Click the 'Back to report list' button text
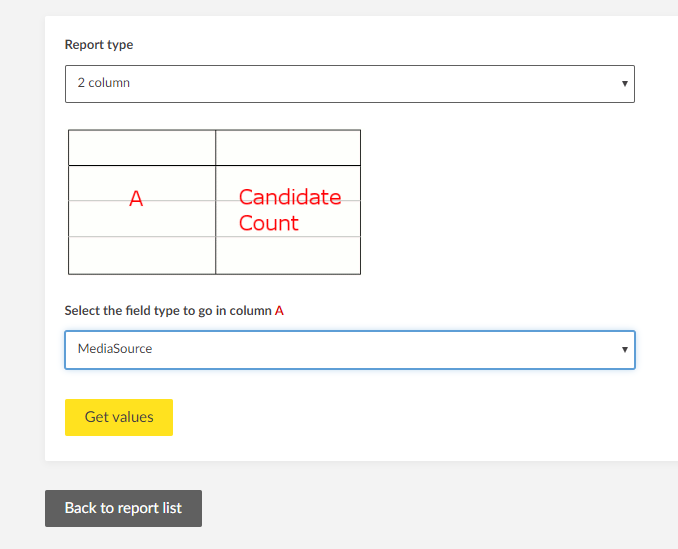This screenshot has width=678, height=549. (123, 508)
